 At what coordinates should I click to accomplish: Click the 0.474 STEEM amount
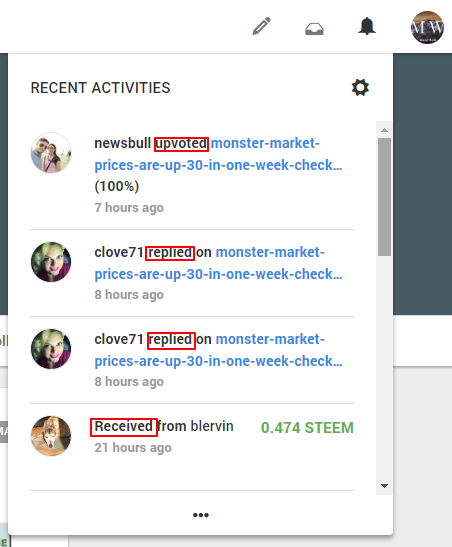307,428
